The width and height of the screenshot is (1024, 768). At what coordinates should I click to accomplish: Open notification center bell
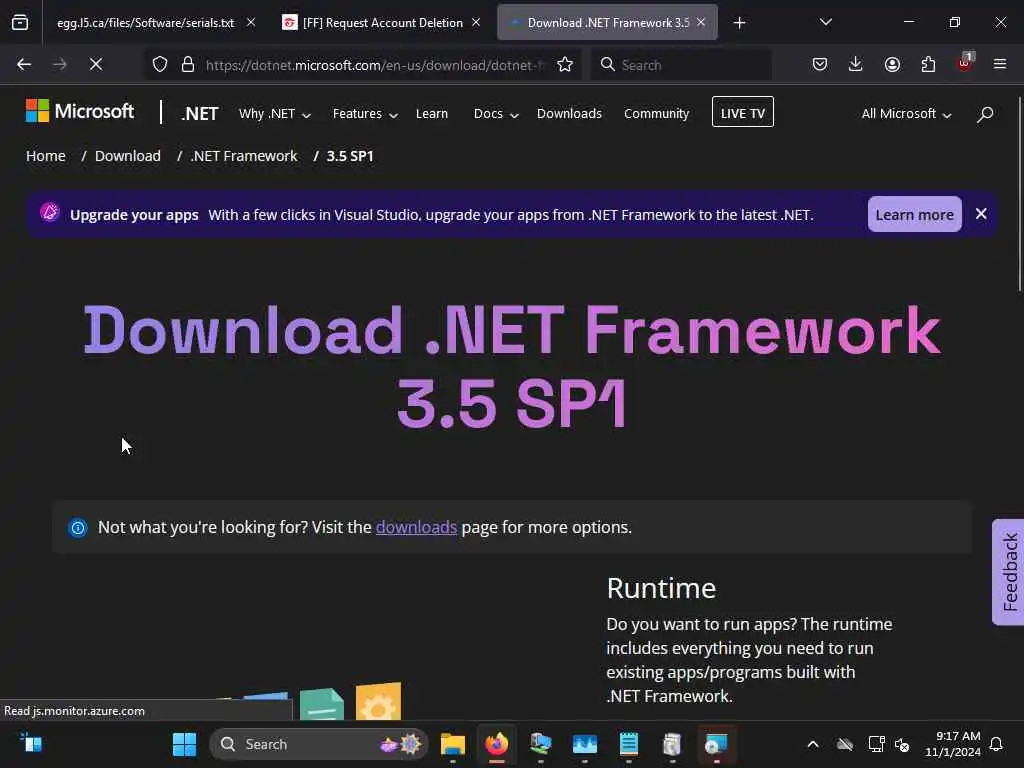(x=997, y=744)
